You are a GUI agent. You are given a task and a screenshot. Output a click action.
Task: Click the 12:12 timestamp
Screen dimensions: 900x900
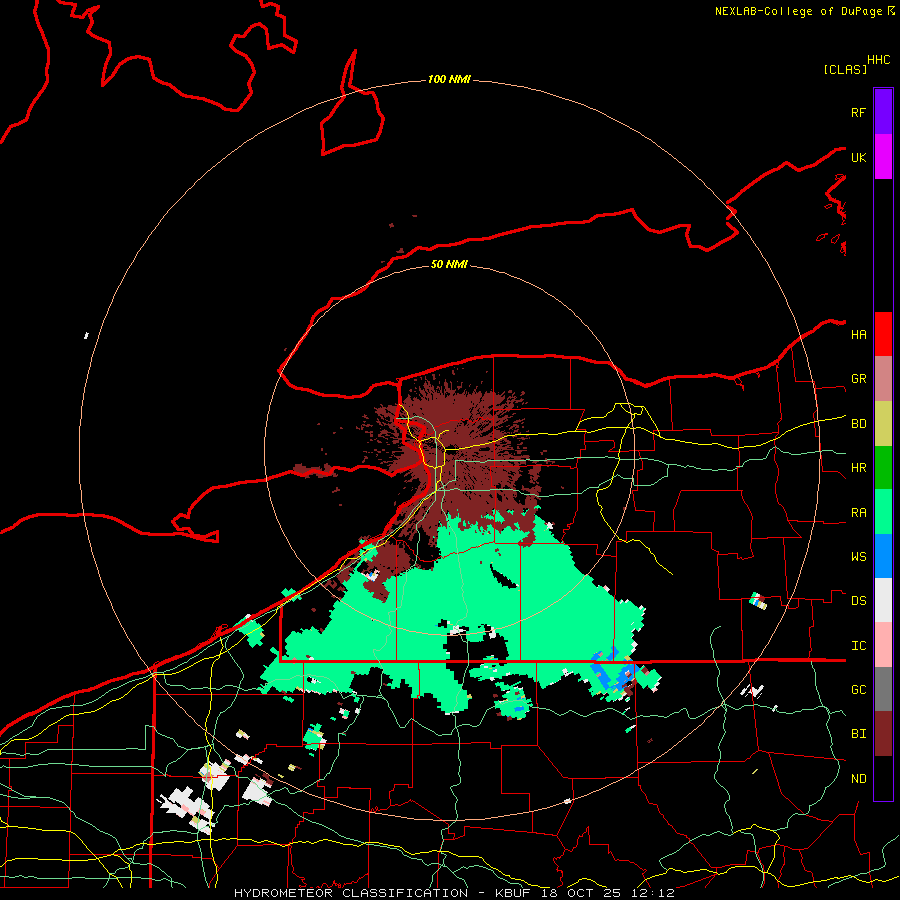click(653, 893)
